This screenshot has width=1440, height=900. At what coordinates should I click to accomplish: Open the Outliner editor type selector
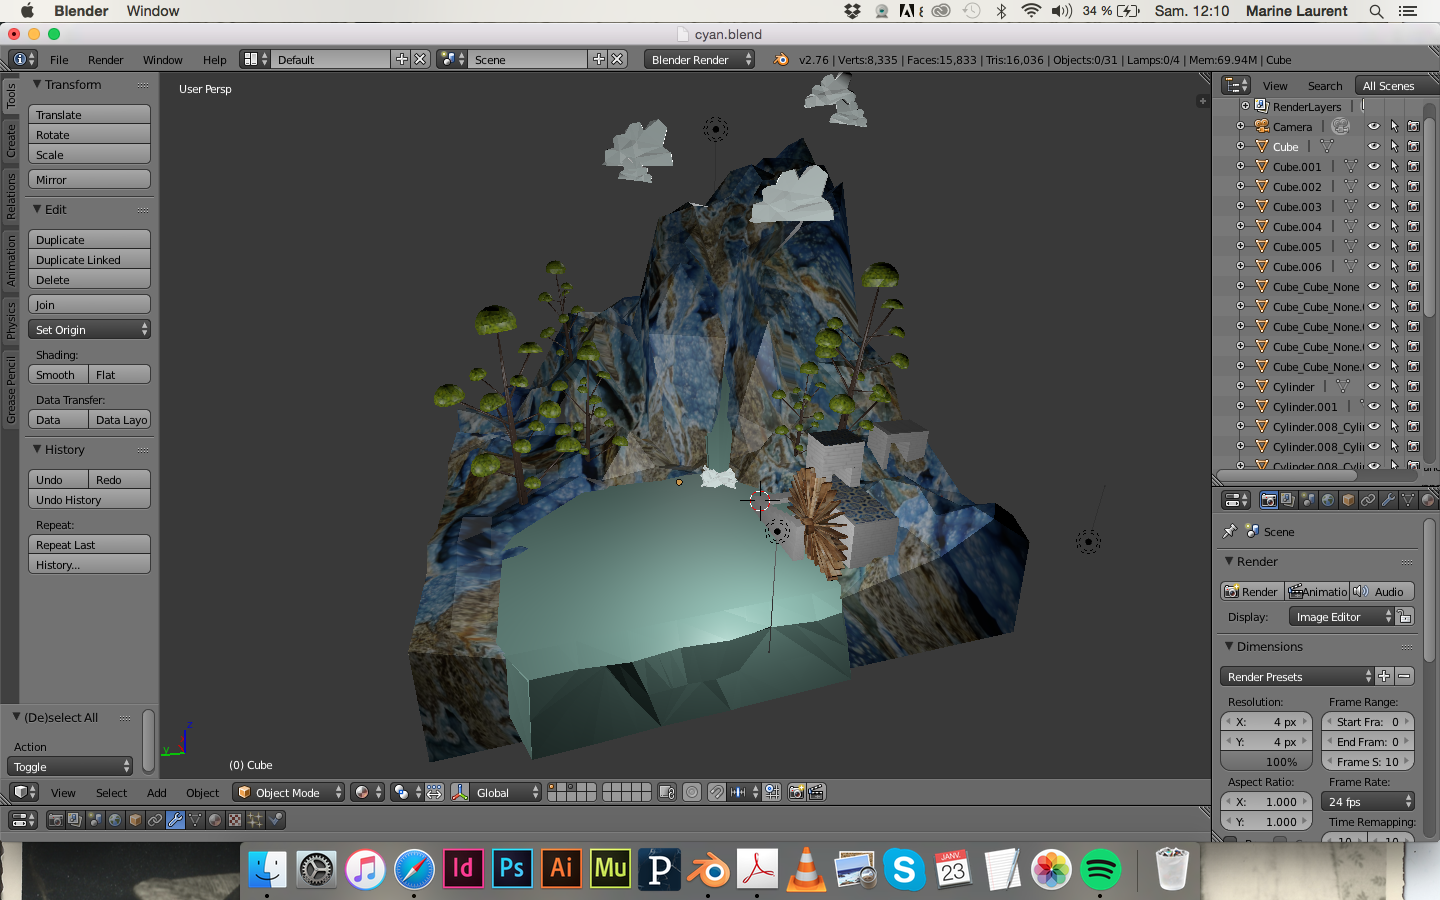[x=1237, y=85]
